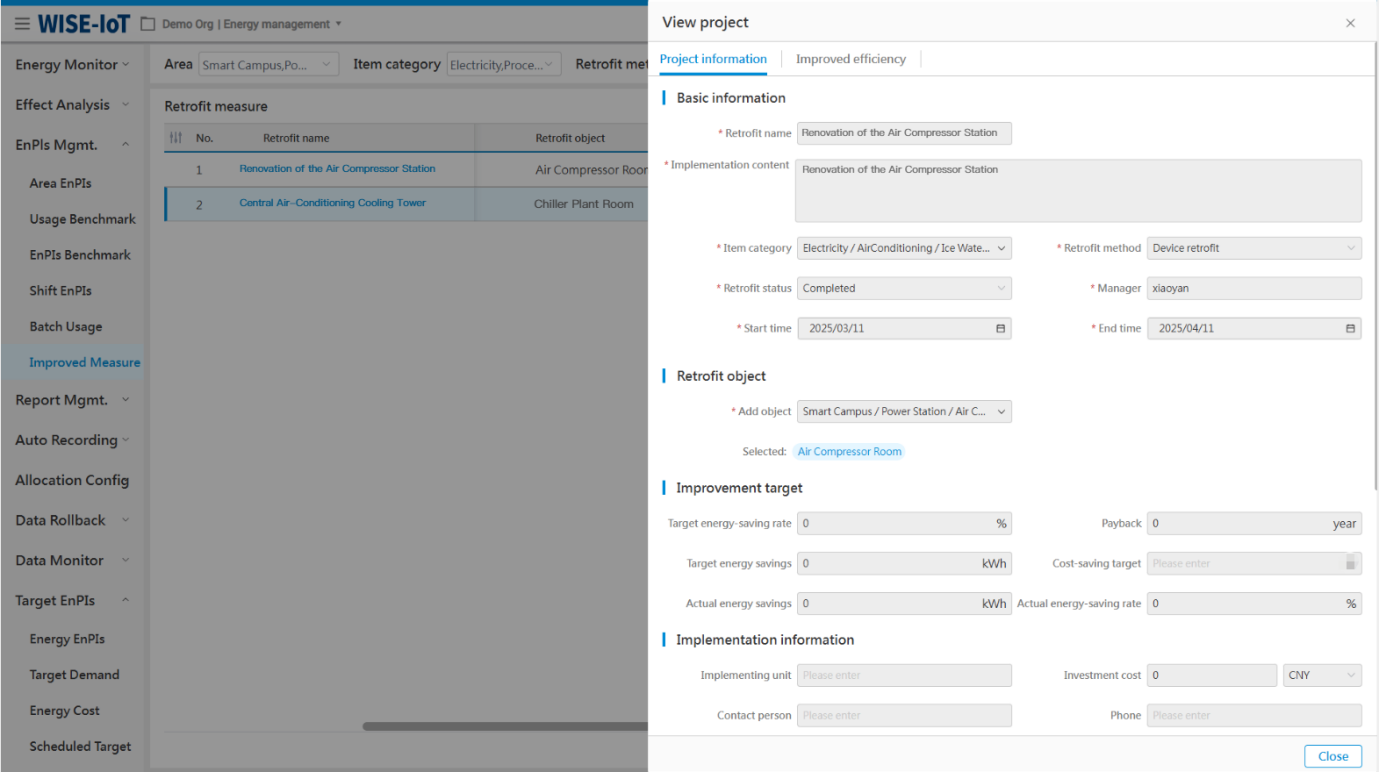Open the Start time calendar icon
This screenshot has width=1379, height=772.
[1000, 328]
